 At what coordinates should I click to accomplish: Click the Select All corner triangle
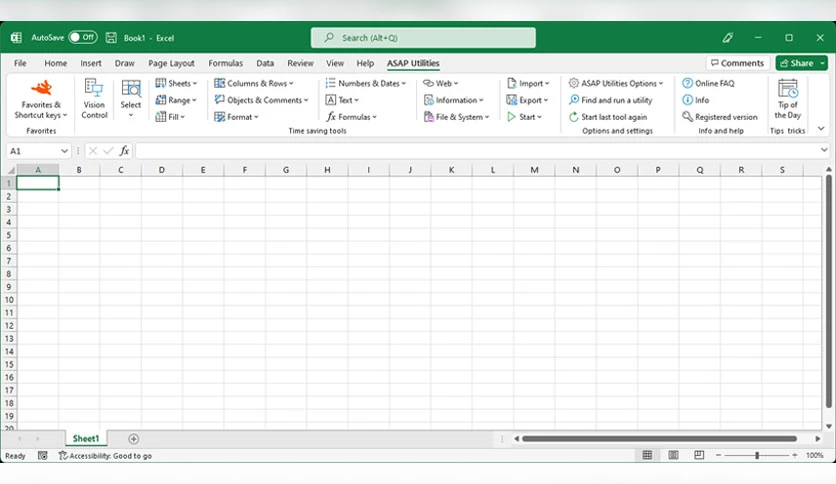point(10,170)
